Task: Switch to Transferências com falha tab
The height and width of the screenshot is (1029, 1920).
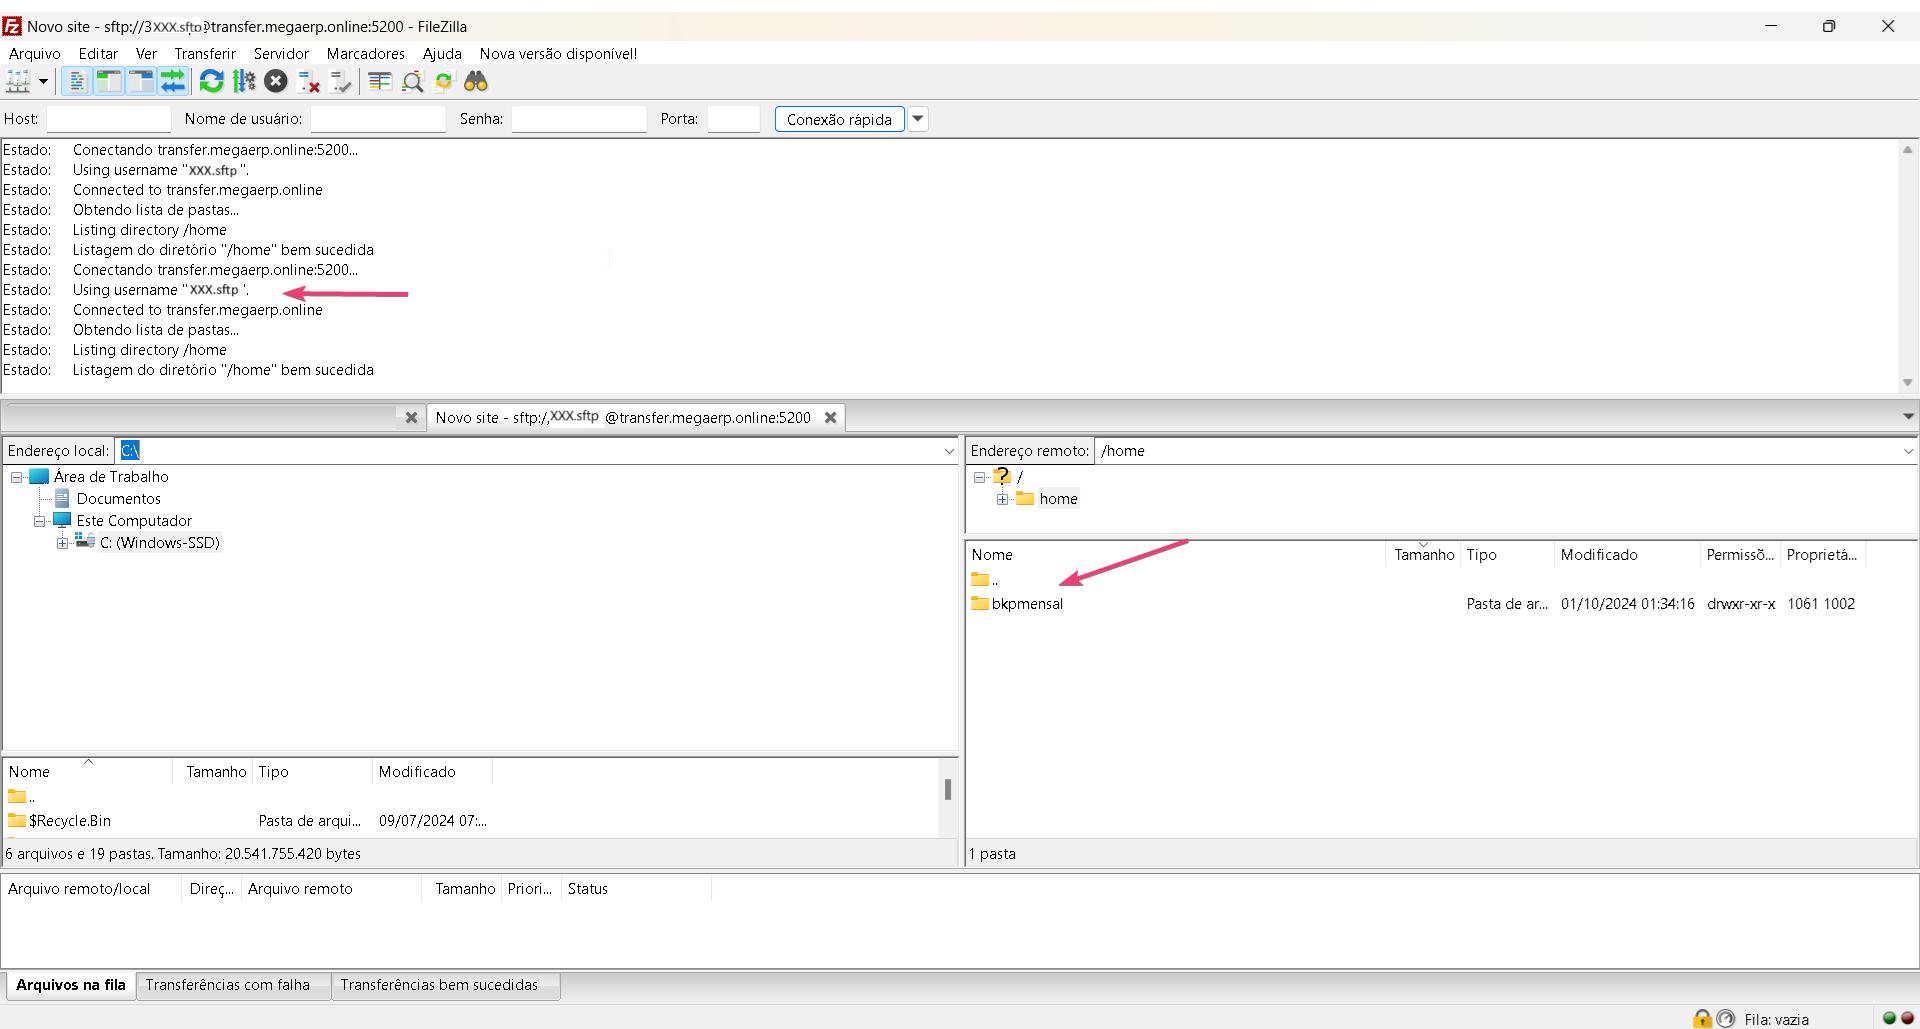Action: (x=228, y=985)
